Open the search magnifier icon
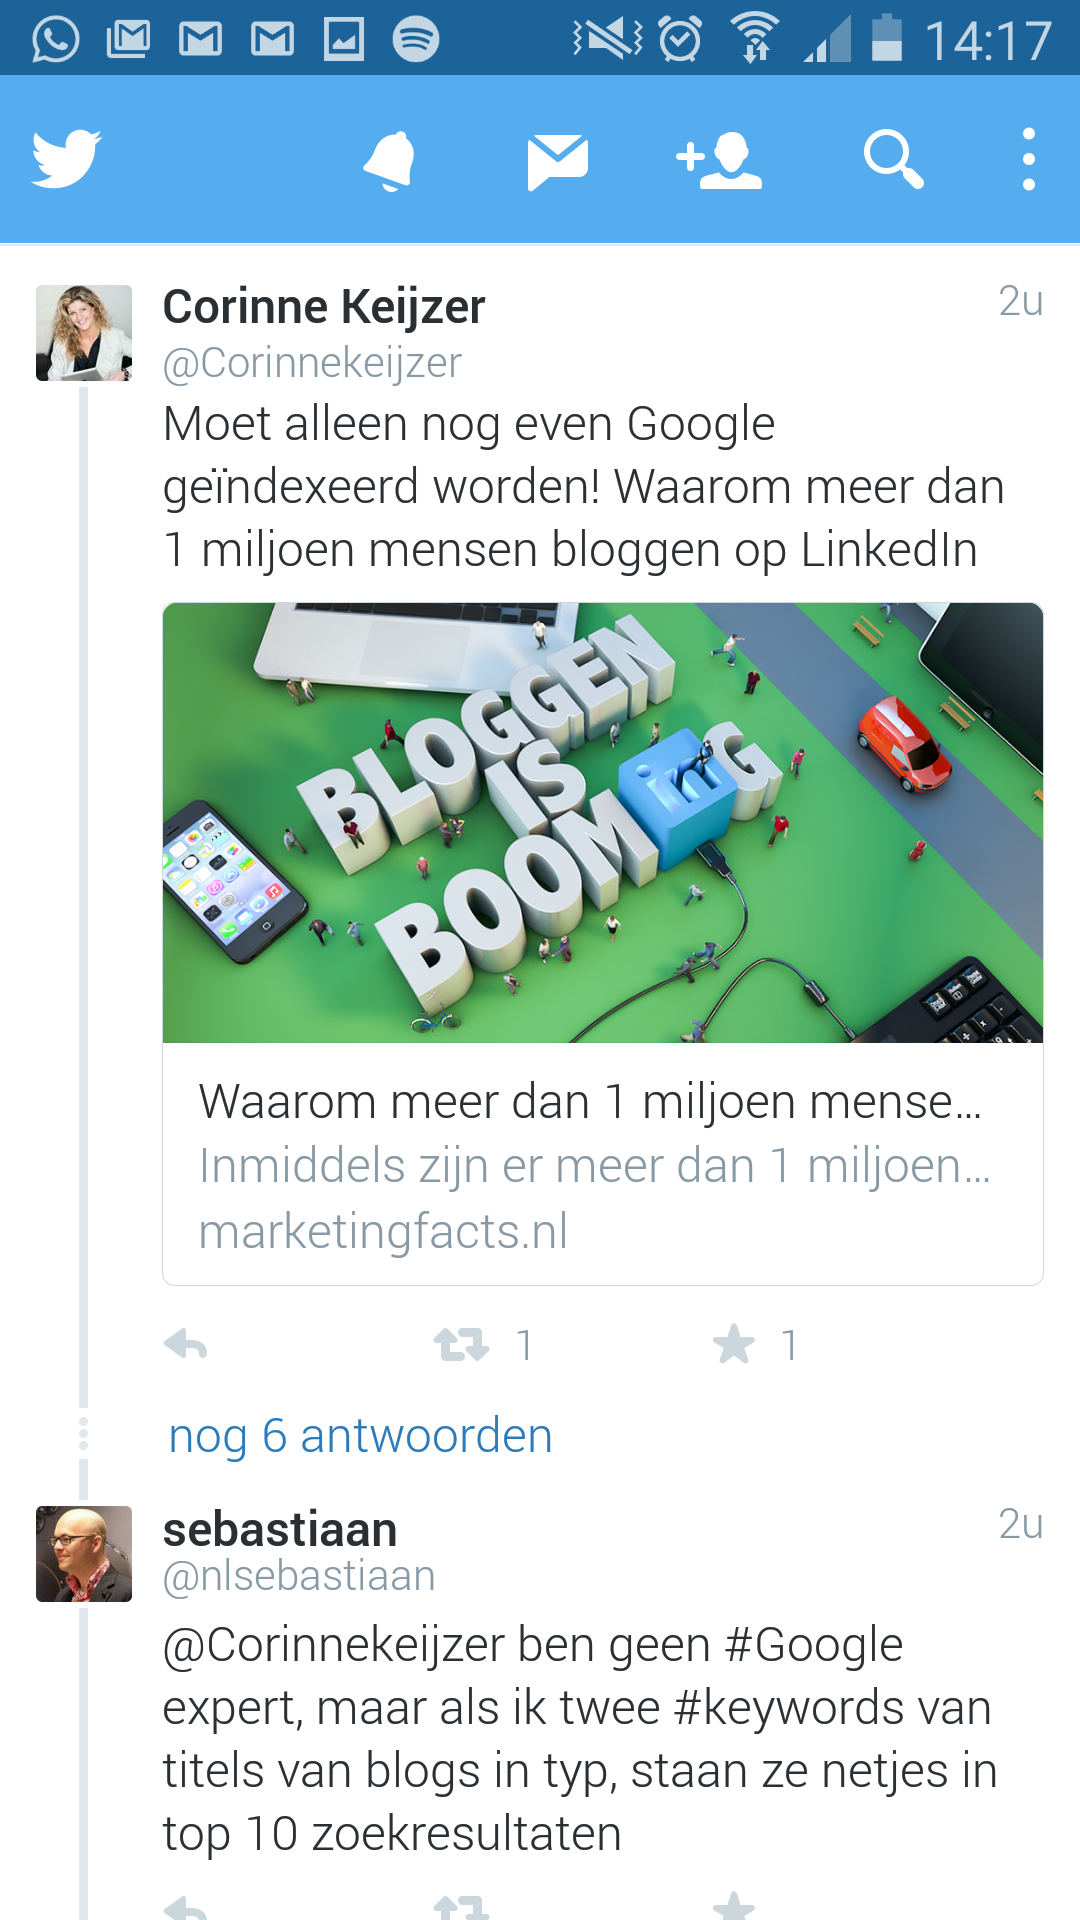Viewport: 1080px width, 1920px height. (893, 159)
